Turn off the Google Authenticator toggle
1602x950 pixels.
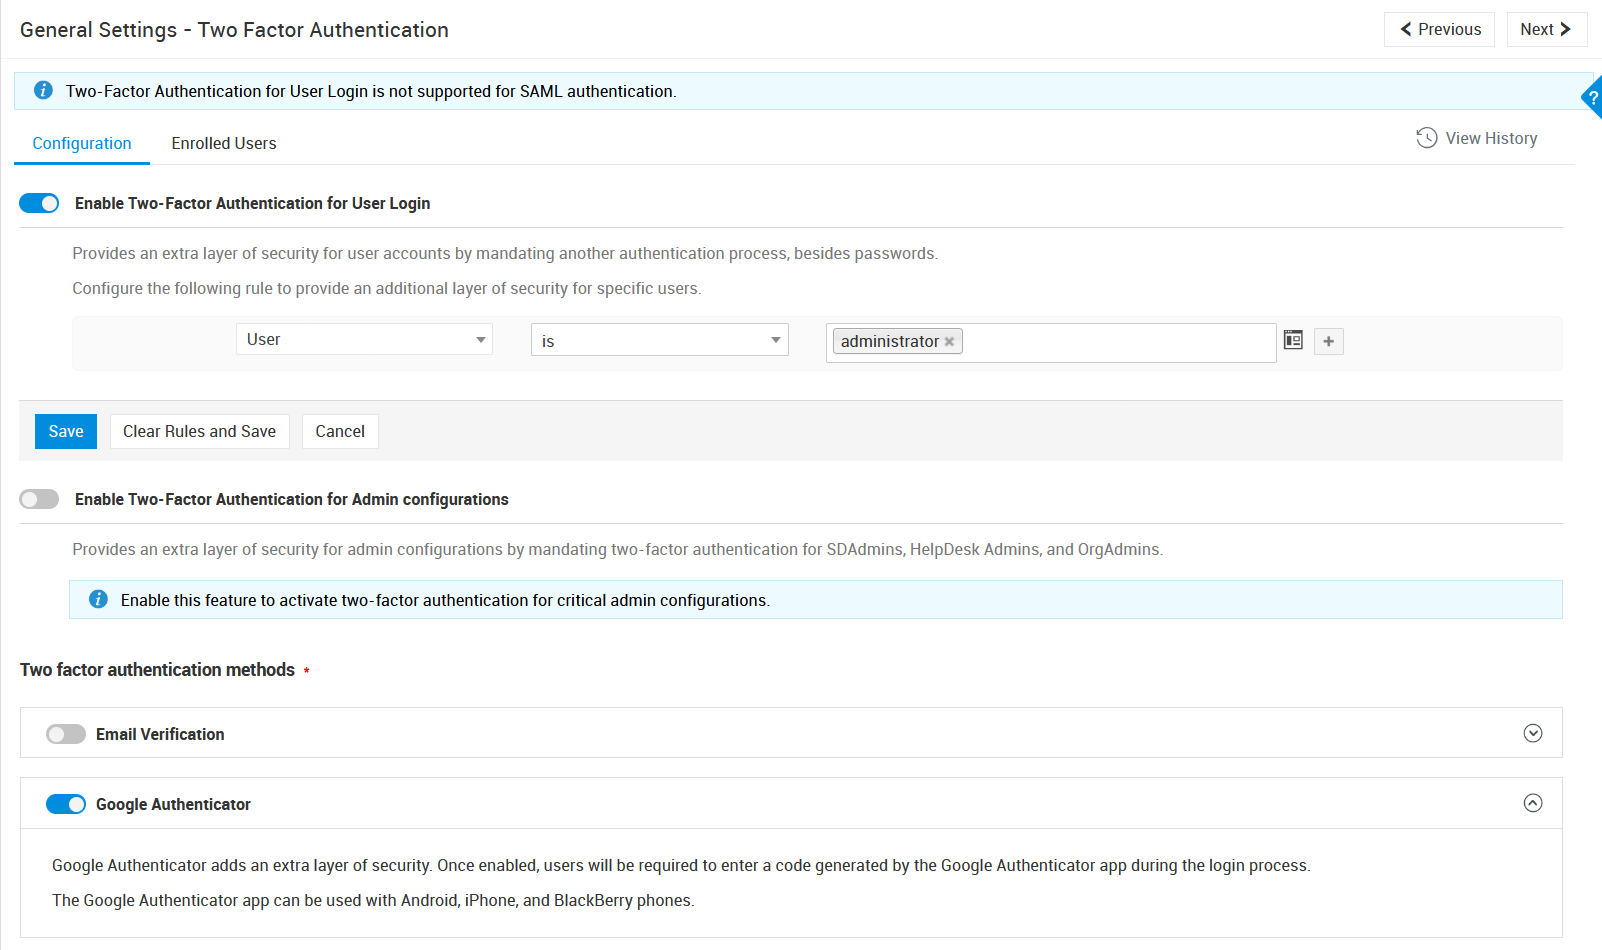pos(66,804)
